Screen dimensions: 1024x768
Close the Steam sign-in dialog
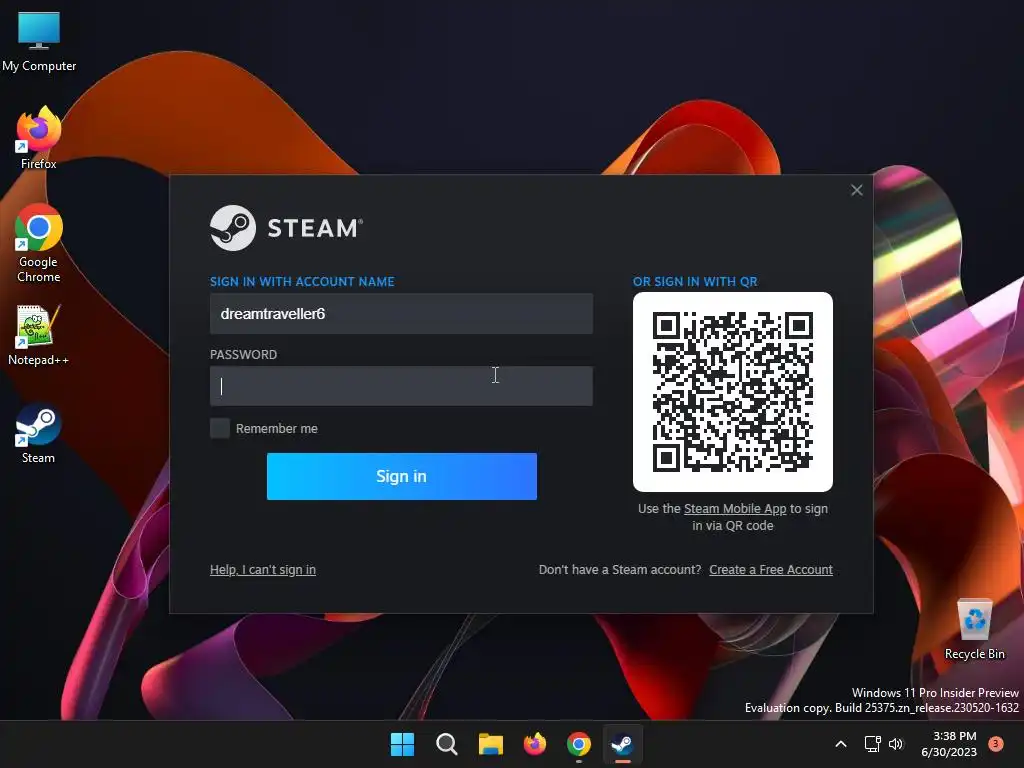click(857, 190)
